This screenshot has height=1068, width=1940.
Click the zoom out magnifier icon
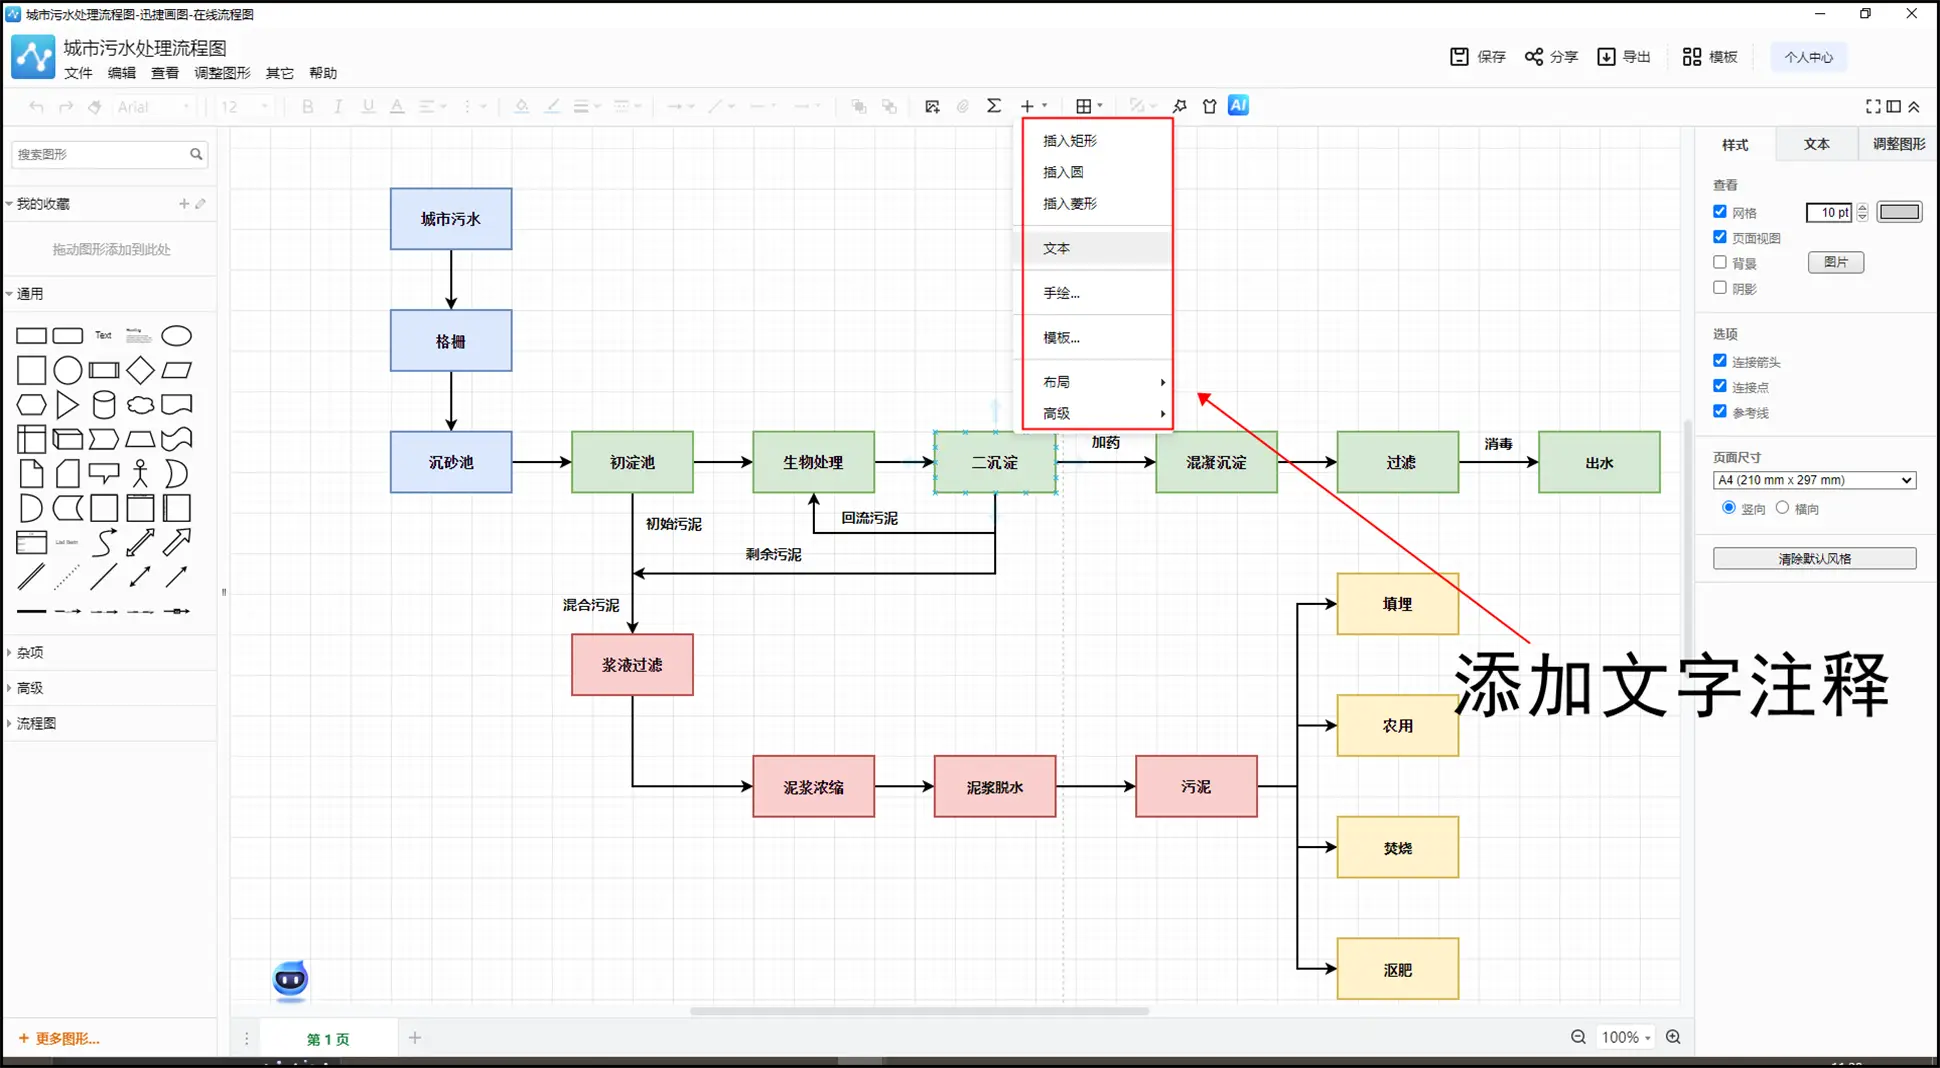[1578, 1037]
